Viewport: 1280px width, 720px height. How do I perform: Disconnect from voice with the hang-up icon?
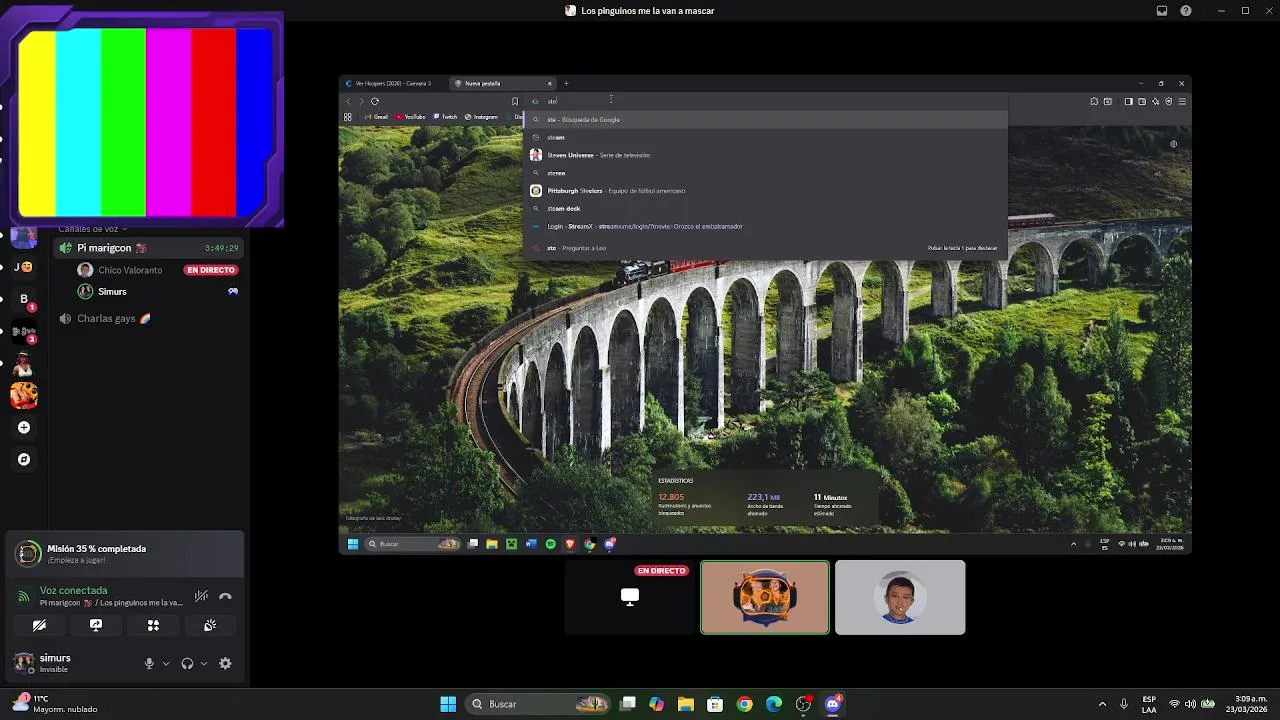tap(225, 596)
